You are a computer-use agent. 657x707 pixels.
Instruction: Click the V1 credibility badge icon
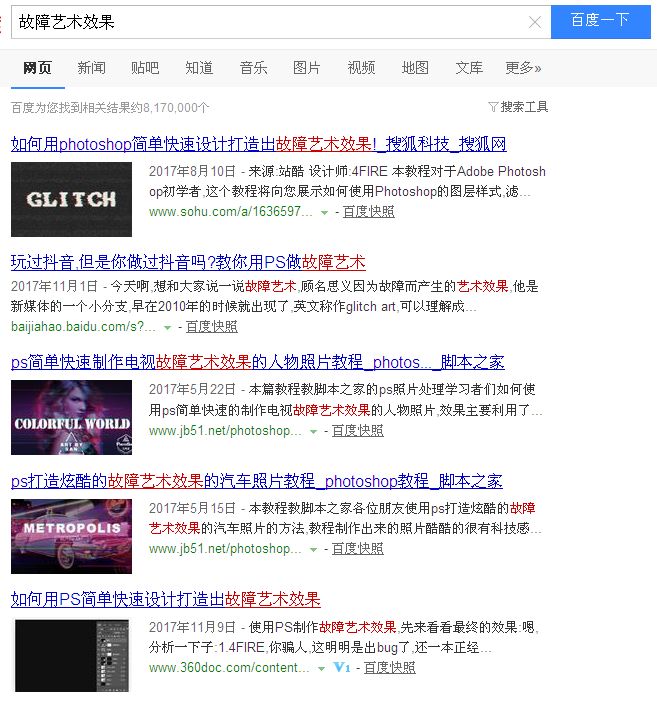(x=342, y=667)
